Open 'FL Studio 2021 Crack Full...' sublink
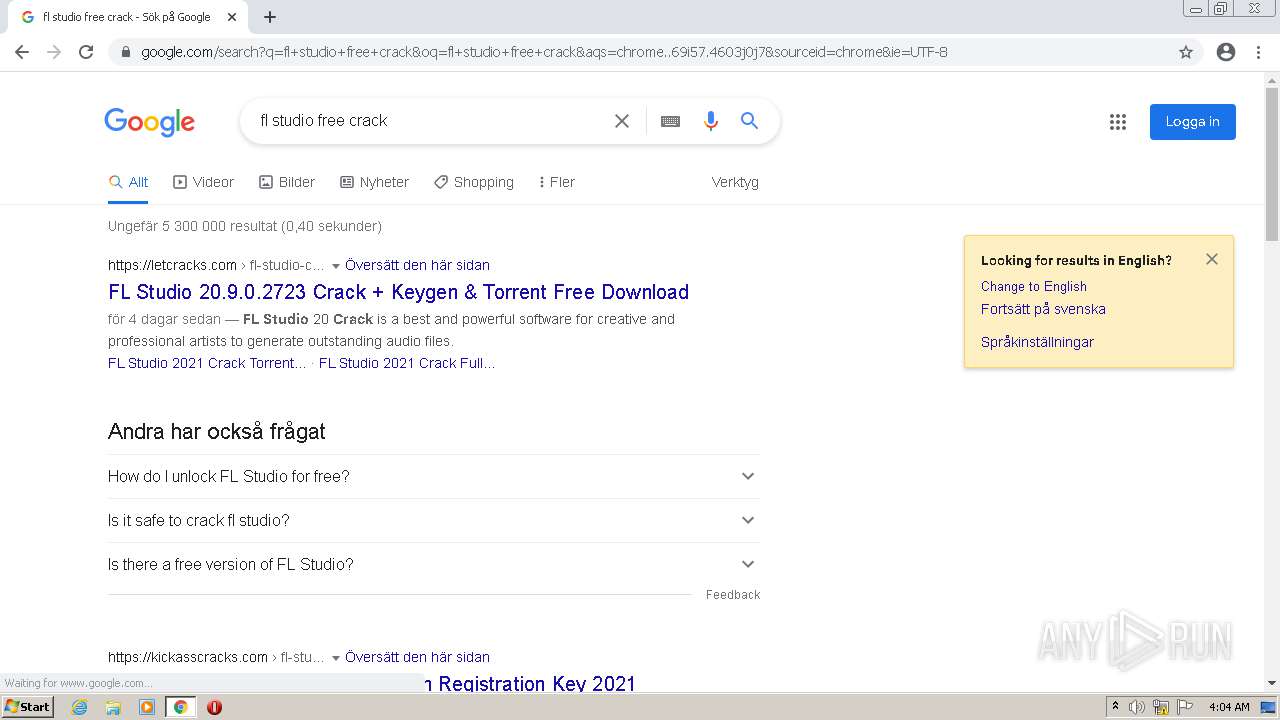Image resolution: width=1280 pixels, height=720 pixels. [407, 363]
